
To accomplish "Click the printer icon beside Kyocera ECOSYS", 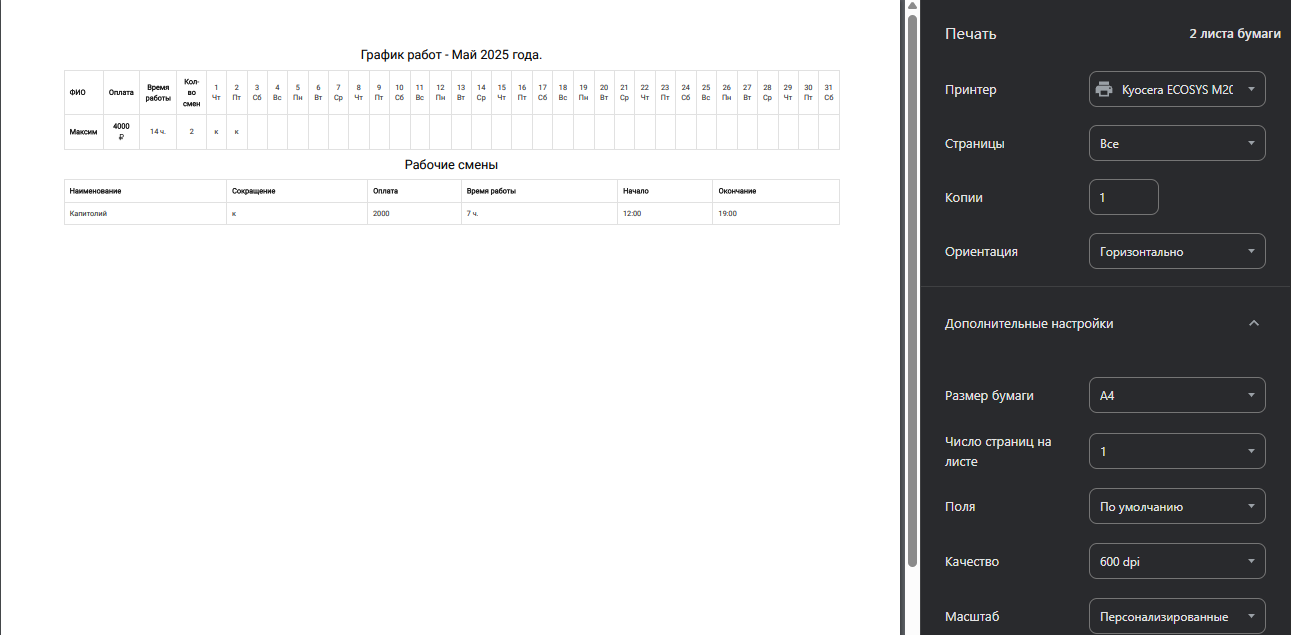I will point(1104,89).
